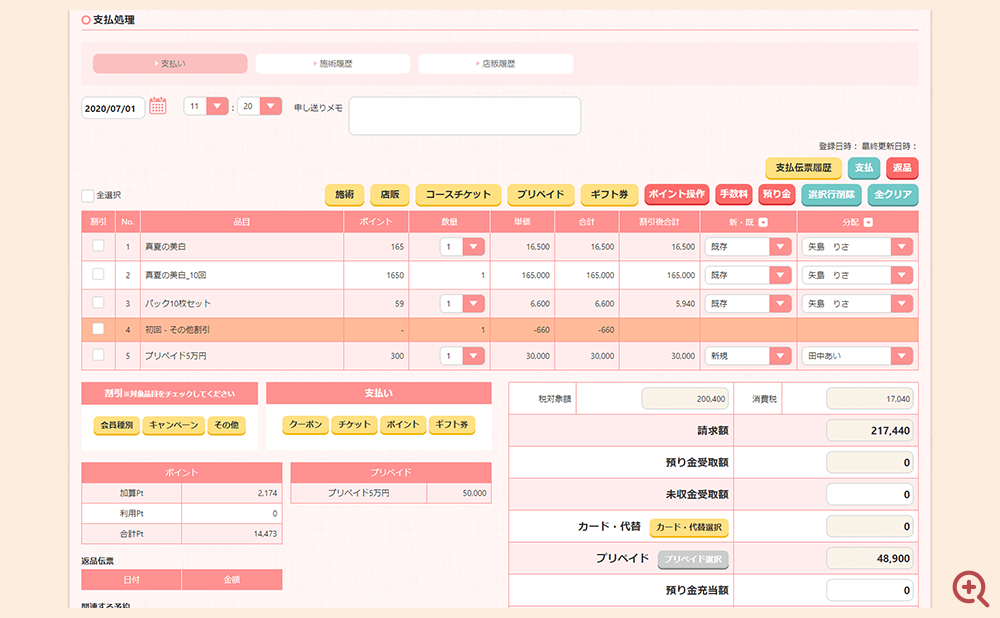Click the date field 2020/07/01
1000x618 pixels.
[113, 108]
